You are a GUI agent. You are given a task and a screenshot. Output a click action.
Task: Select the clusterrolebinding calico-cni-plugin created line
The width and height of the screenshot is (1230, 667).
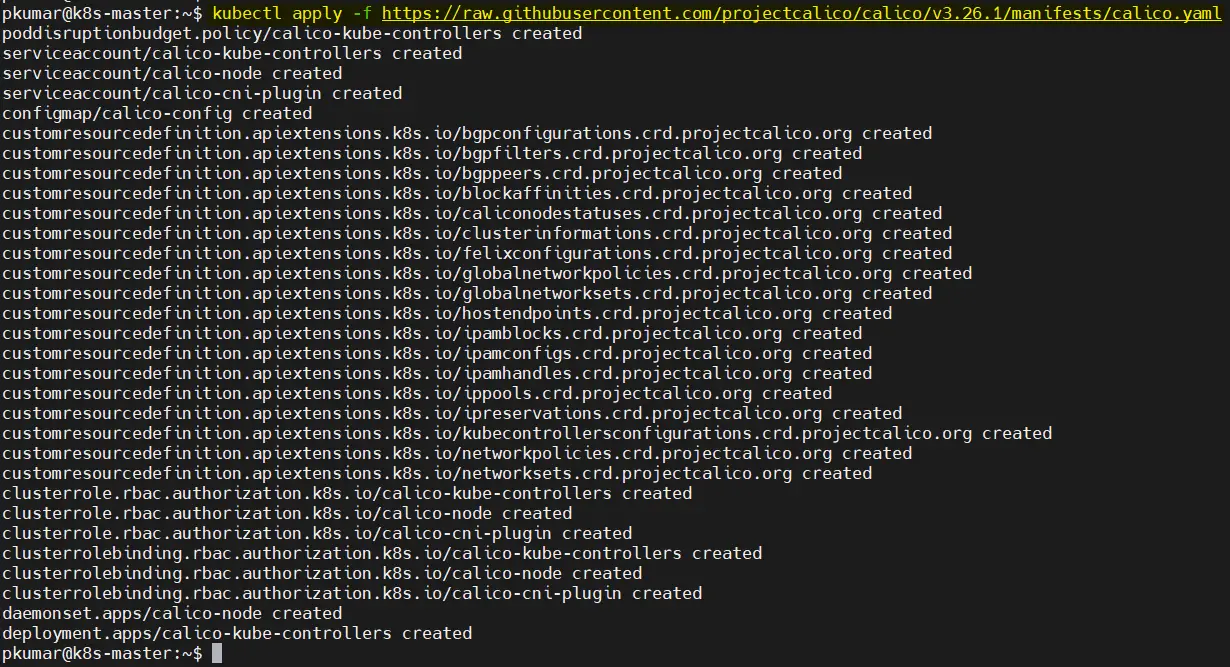tap(352, 593)
